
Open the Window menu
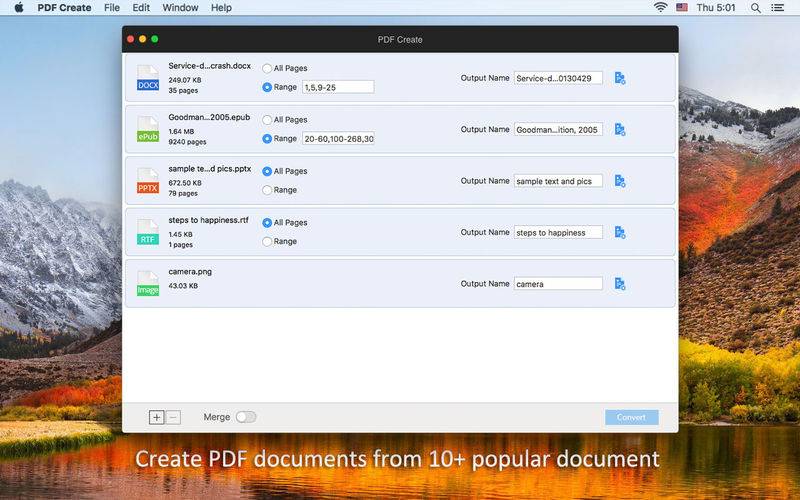coord(181,8)
